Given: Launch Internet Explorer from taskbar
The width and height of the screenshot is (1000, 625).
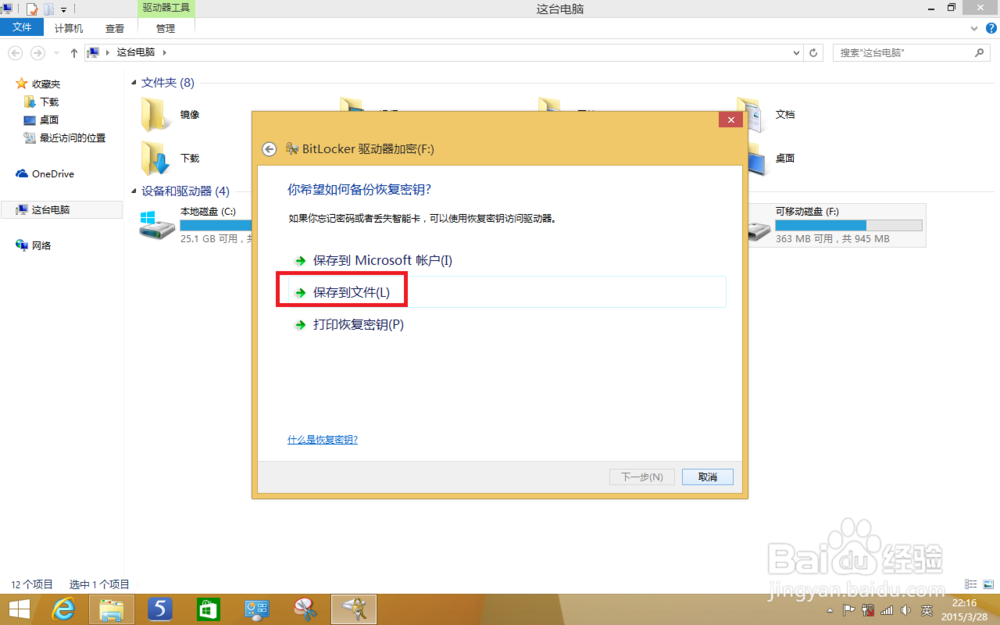Looking at the screenshot, I should click(63, 609).
